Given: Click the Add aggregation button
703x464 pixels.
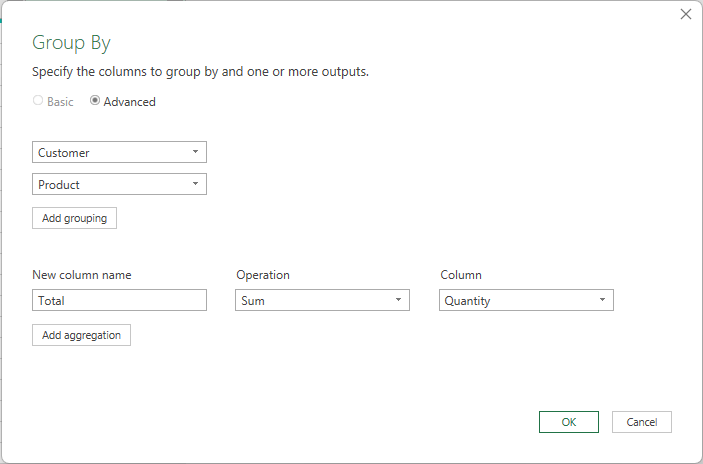Looking at the screenshot, I should (82, 335).
